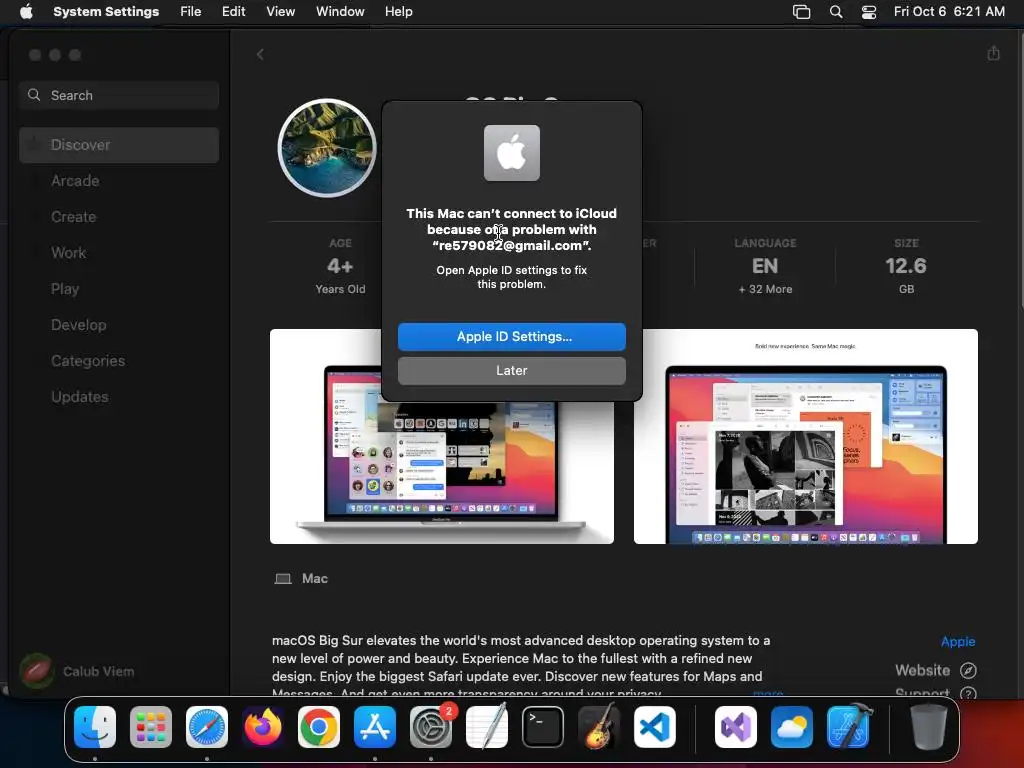This screenshot has height=768, width=1024.
Task: Open the Help menu
Action: 398,12
